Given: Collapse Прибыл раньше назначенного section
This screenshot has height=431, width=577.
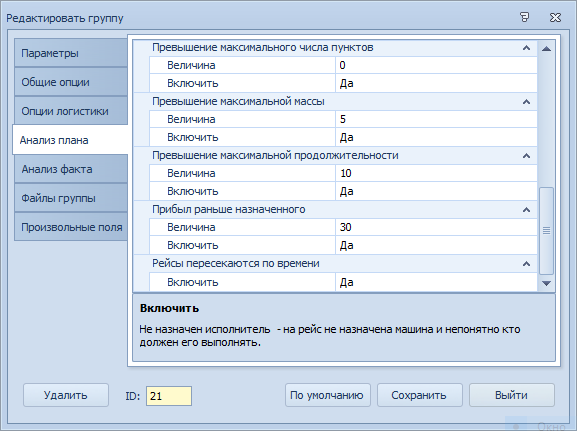Looking at the screenshot, I should point(527,210).
